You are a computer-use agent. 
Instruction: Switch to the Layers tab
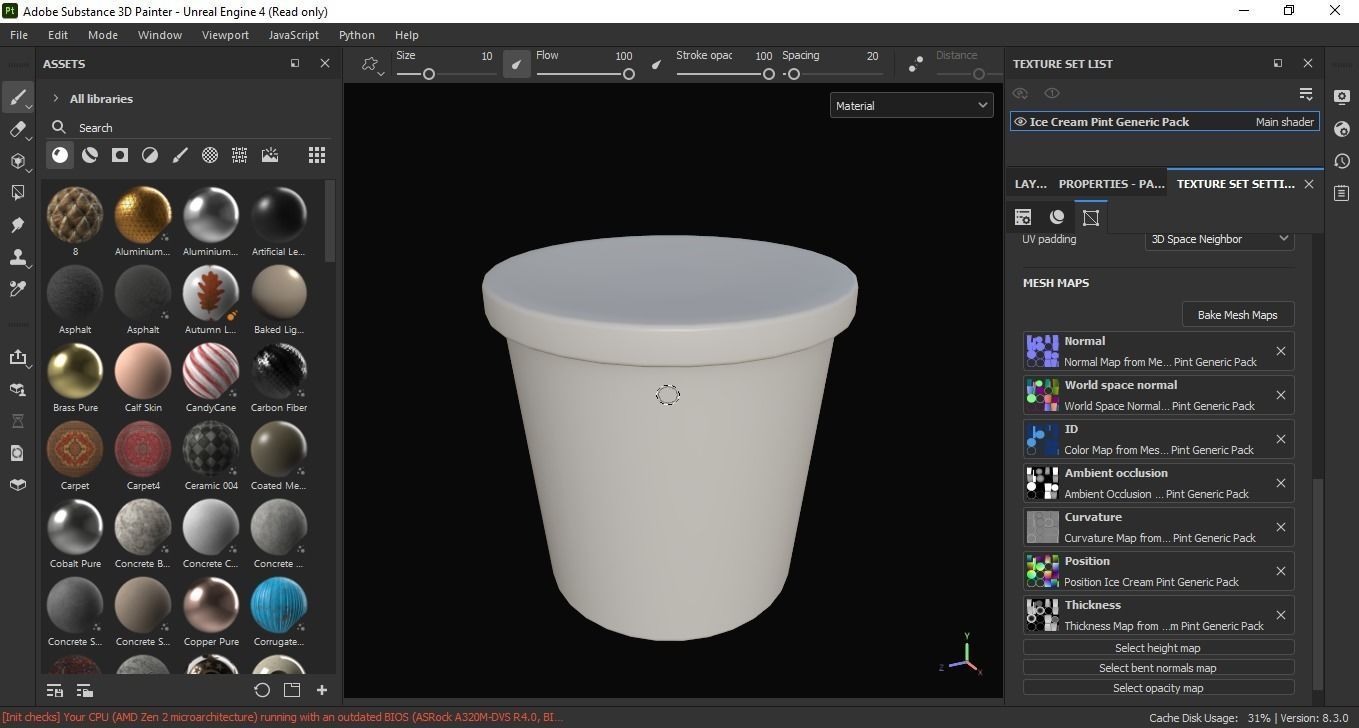click(1030, 184)
